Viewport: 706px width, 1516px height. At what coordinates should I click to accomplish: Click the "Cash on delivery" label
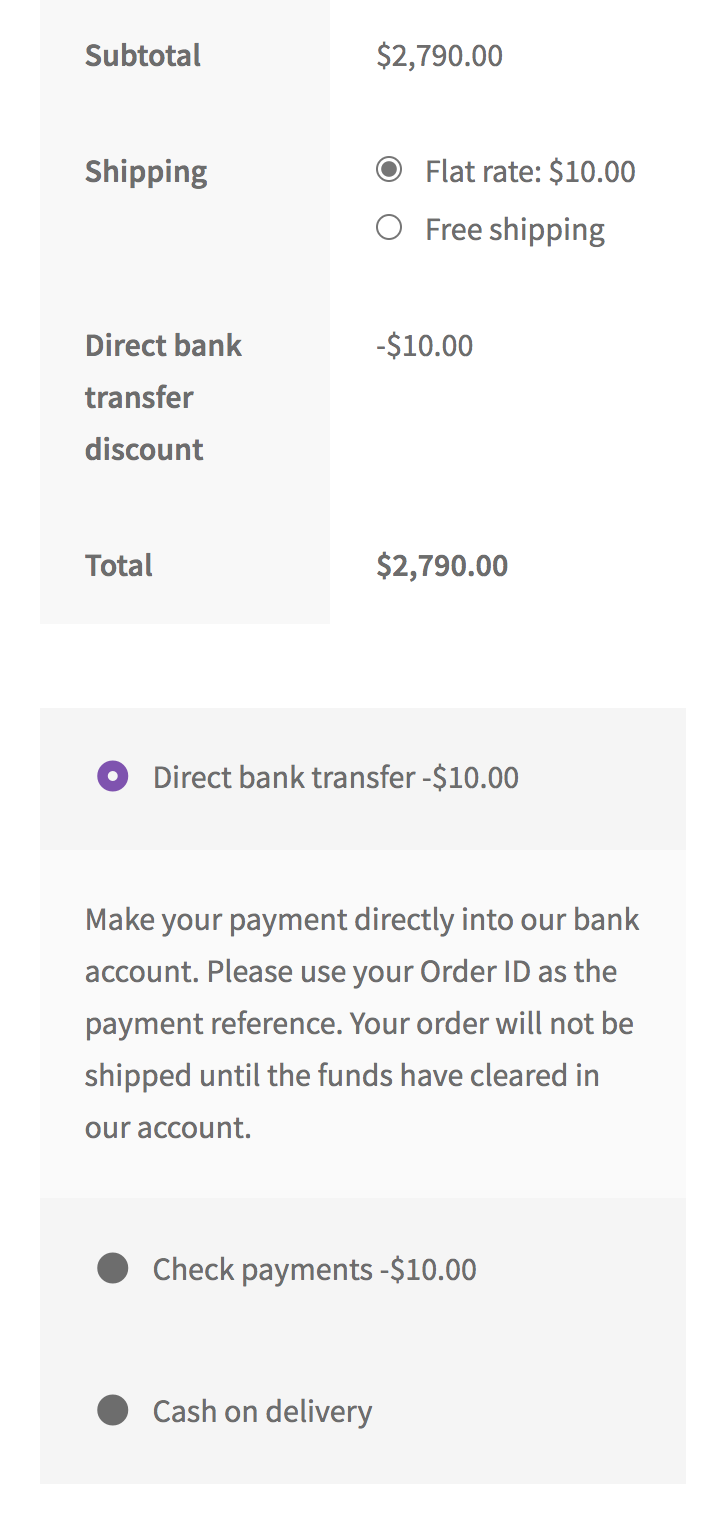pos(262,1411)
